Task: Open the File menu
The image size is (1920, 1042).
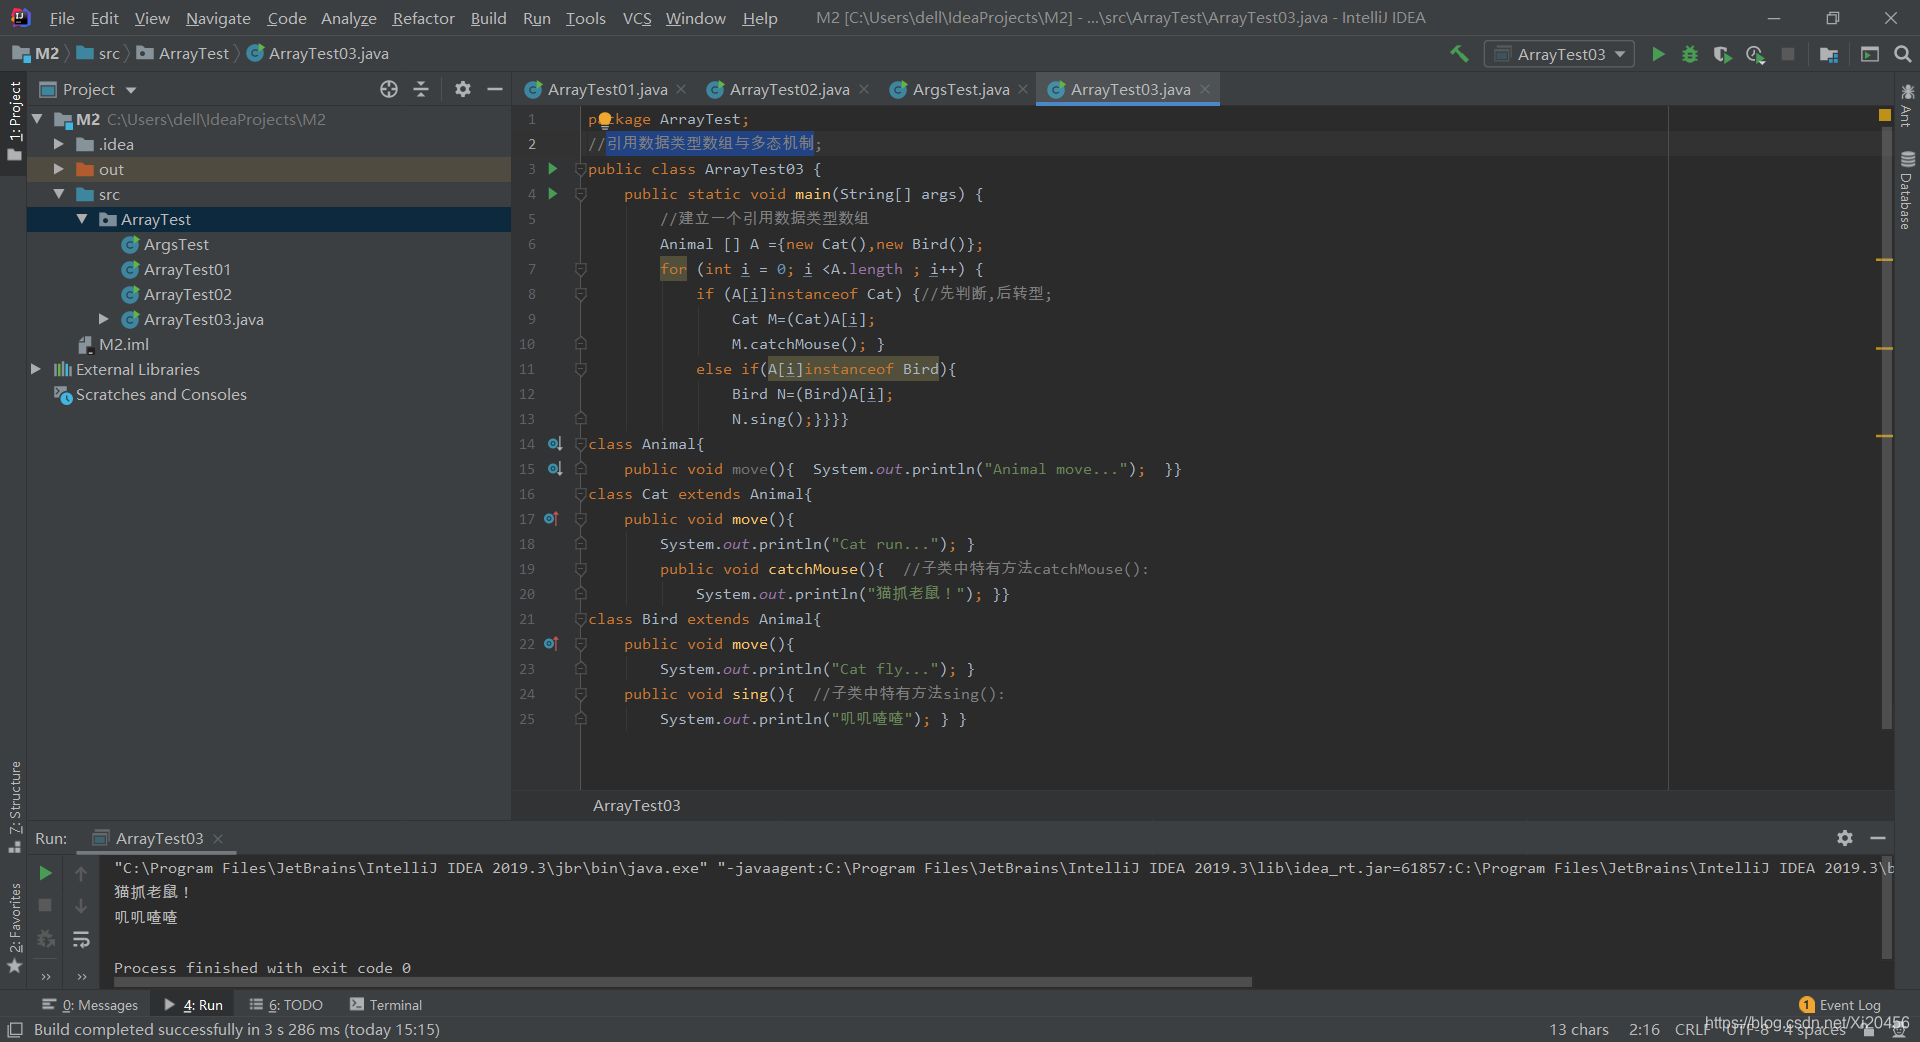Action: (62, 18)
